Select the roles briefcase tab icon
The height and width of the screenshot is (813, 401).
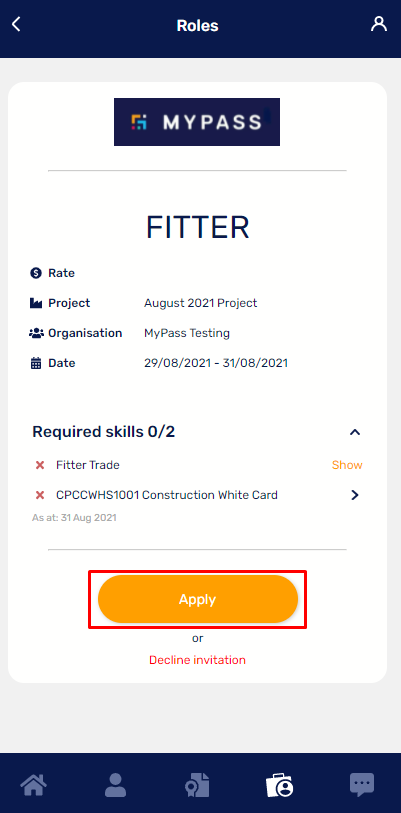[x=280, y=784]
